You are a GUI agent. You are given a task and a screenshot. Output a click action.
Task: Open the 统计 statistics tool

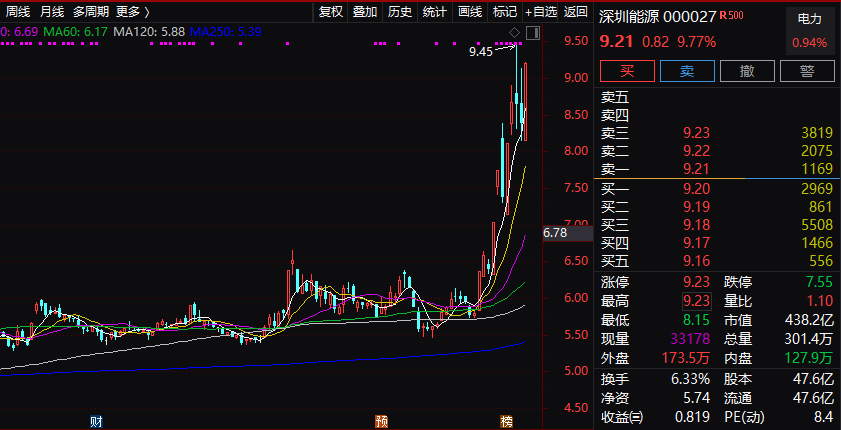434,11
